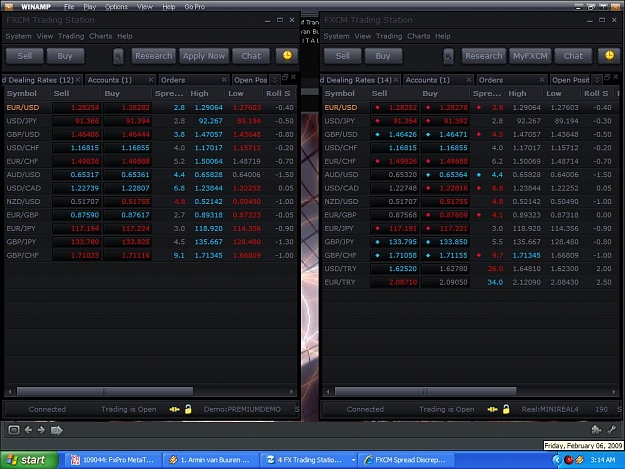The width and height of the screenshot is (625, 469).
Task: Close the Dealing Rates (14) tab
Action: pos(396,80)
